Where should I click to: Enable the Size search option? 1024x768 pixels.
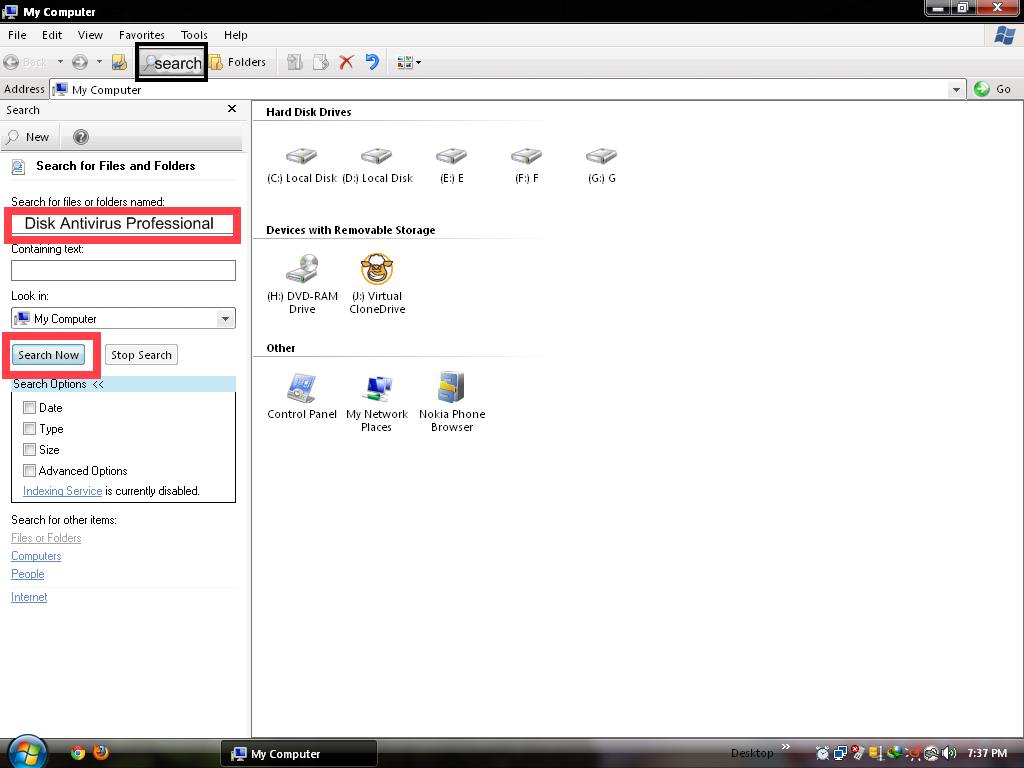[29, 449]
